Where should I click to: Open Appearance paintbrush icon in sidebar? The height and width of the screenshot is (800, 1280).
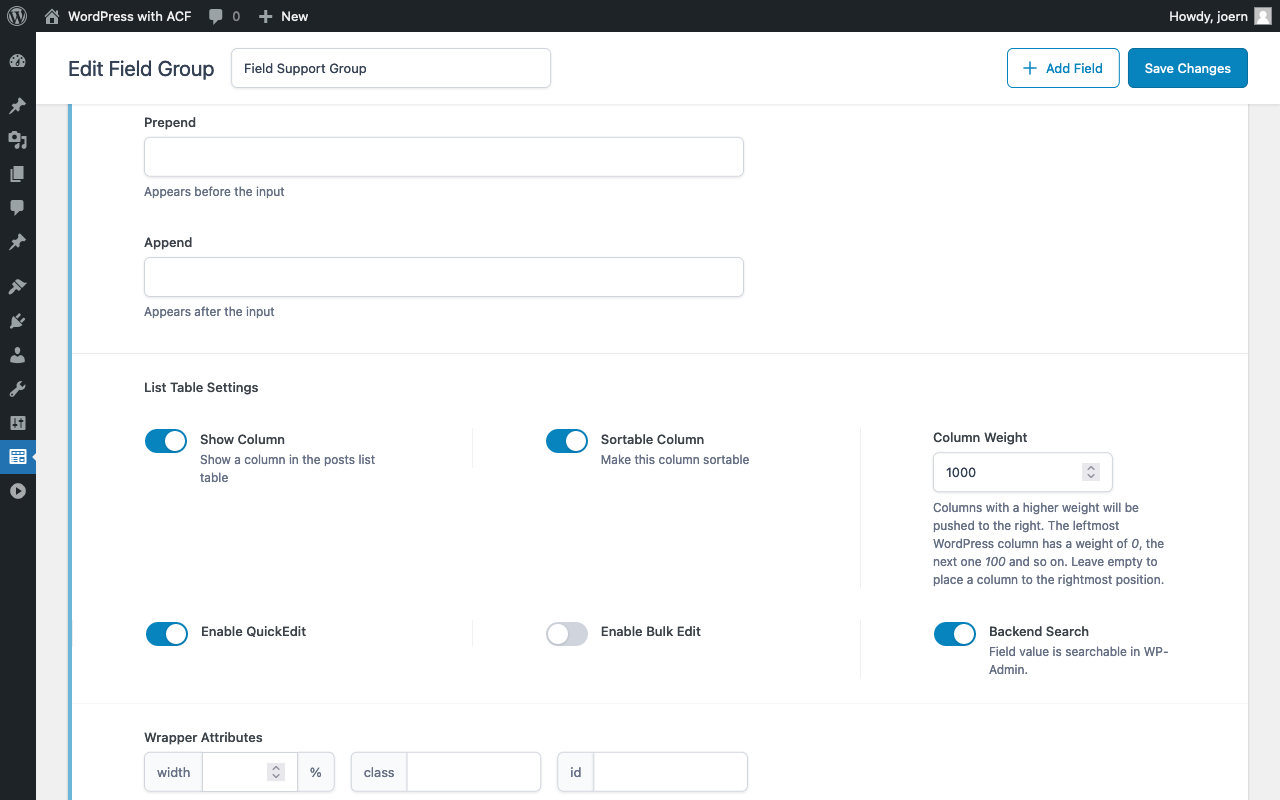pos(17,287)
